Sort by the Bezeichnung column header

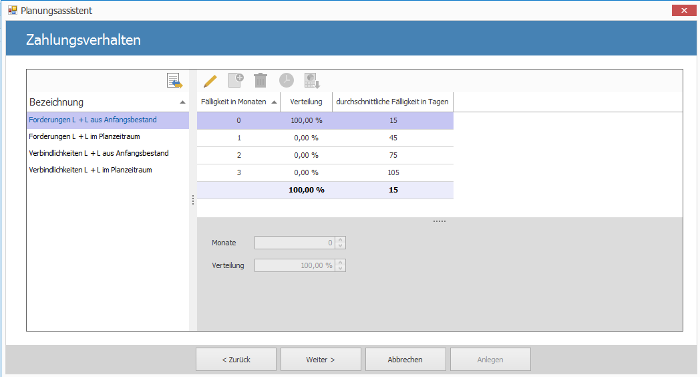(x=108, y=102)
